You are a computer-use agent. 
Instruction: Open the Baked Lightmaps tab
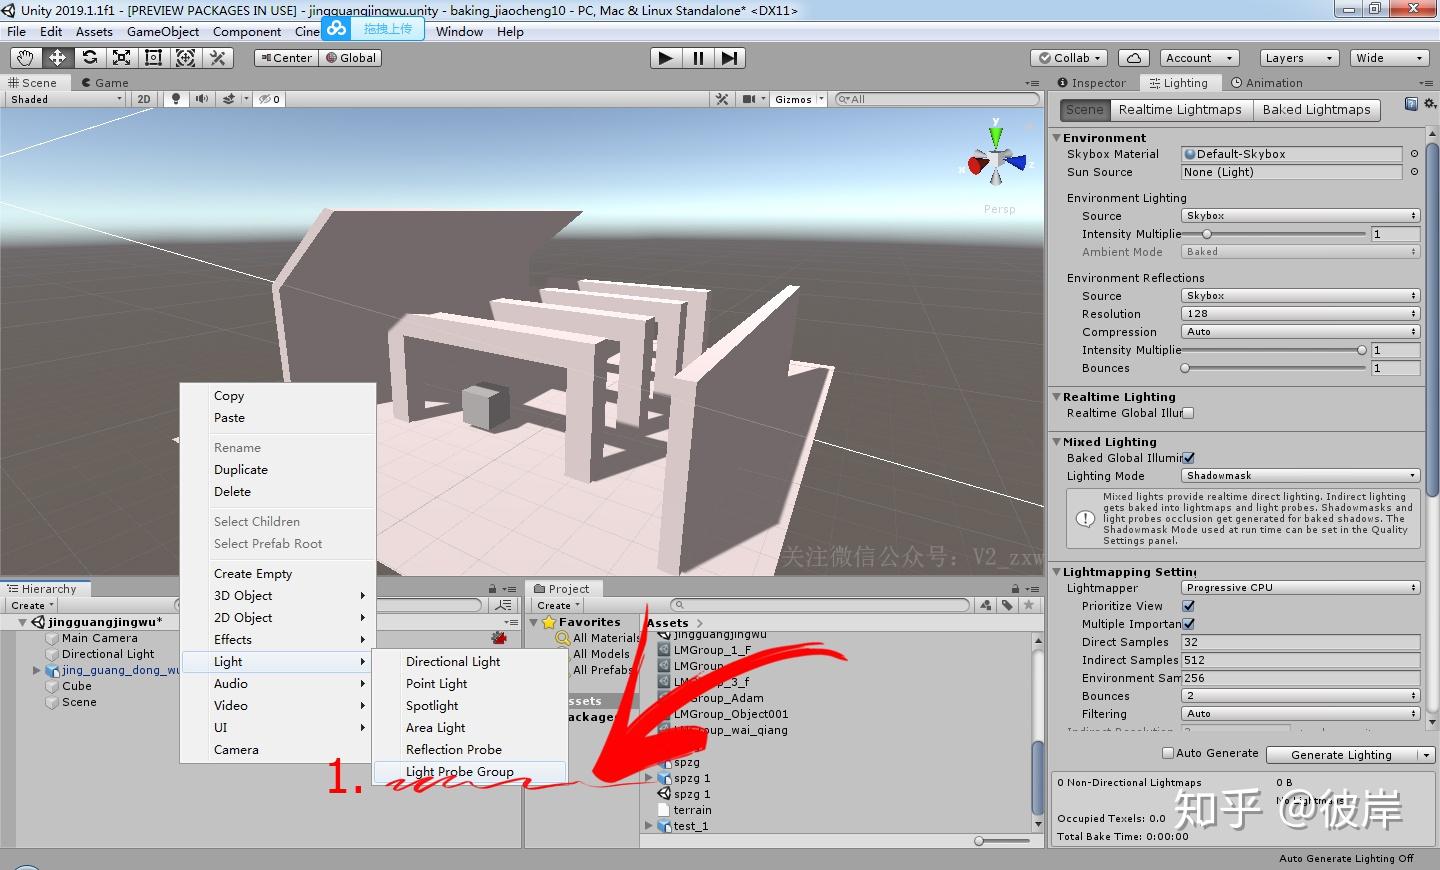[1316, 110]
